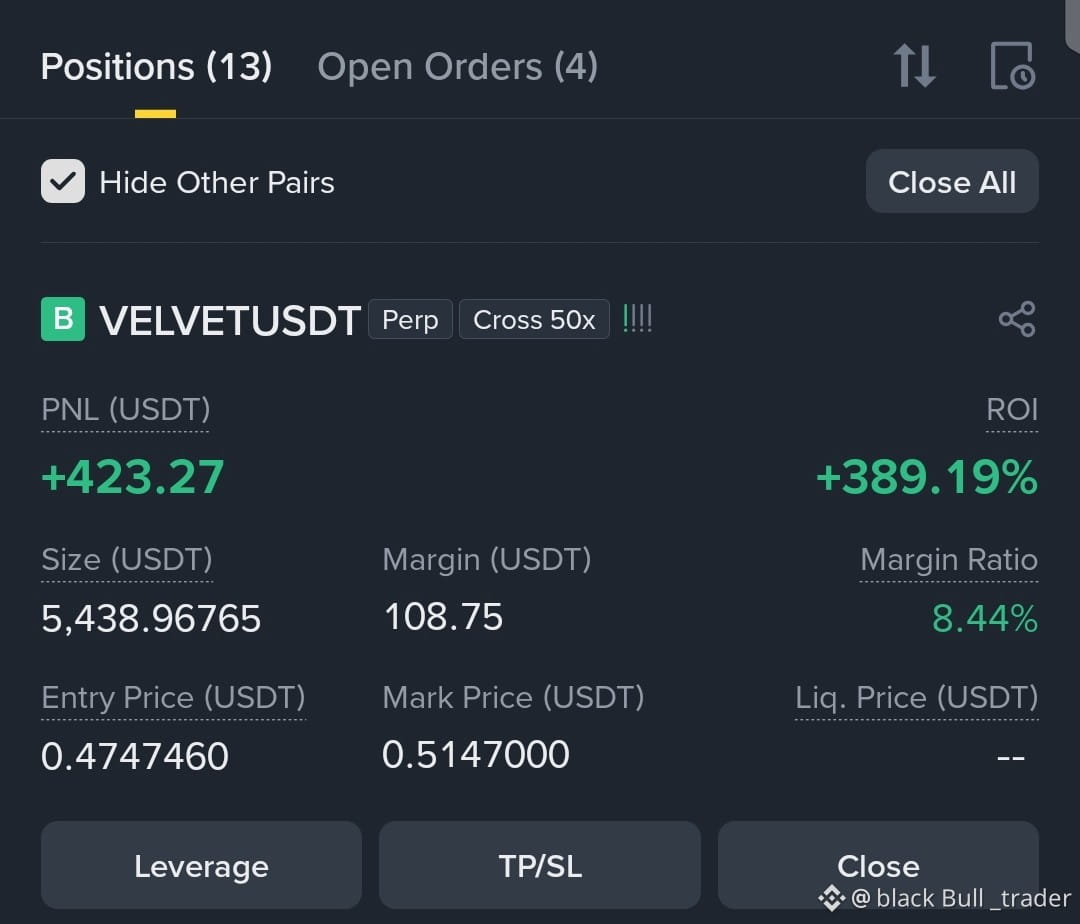Open the order history document icon

pos(1012,66)
